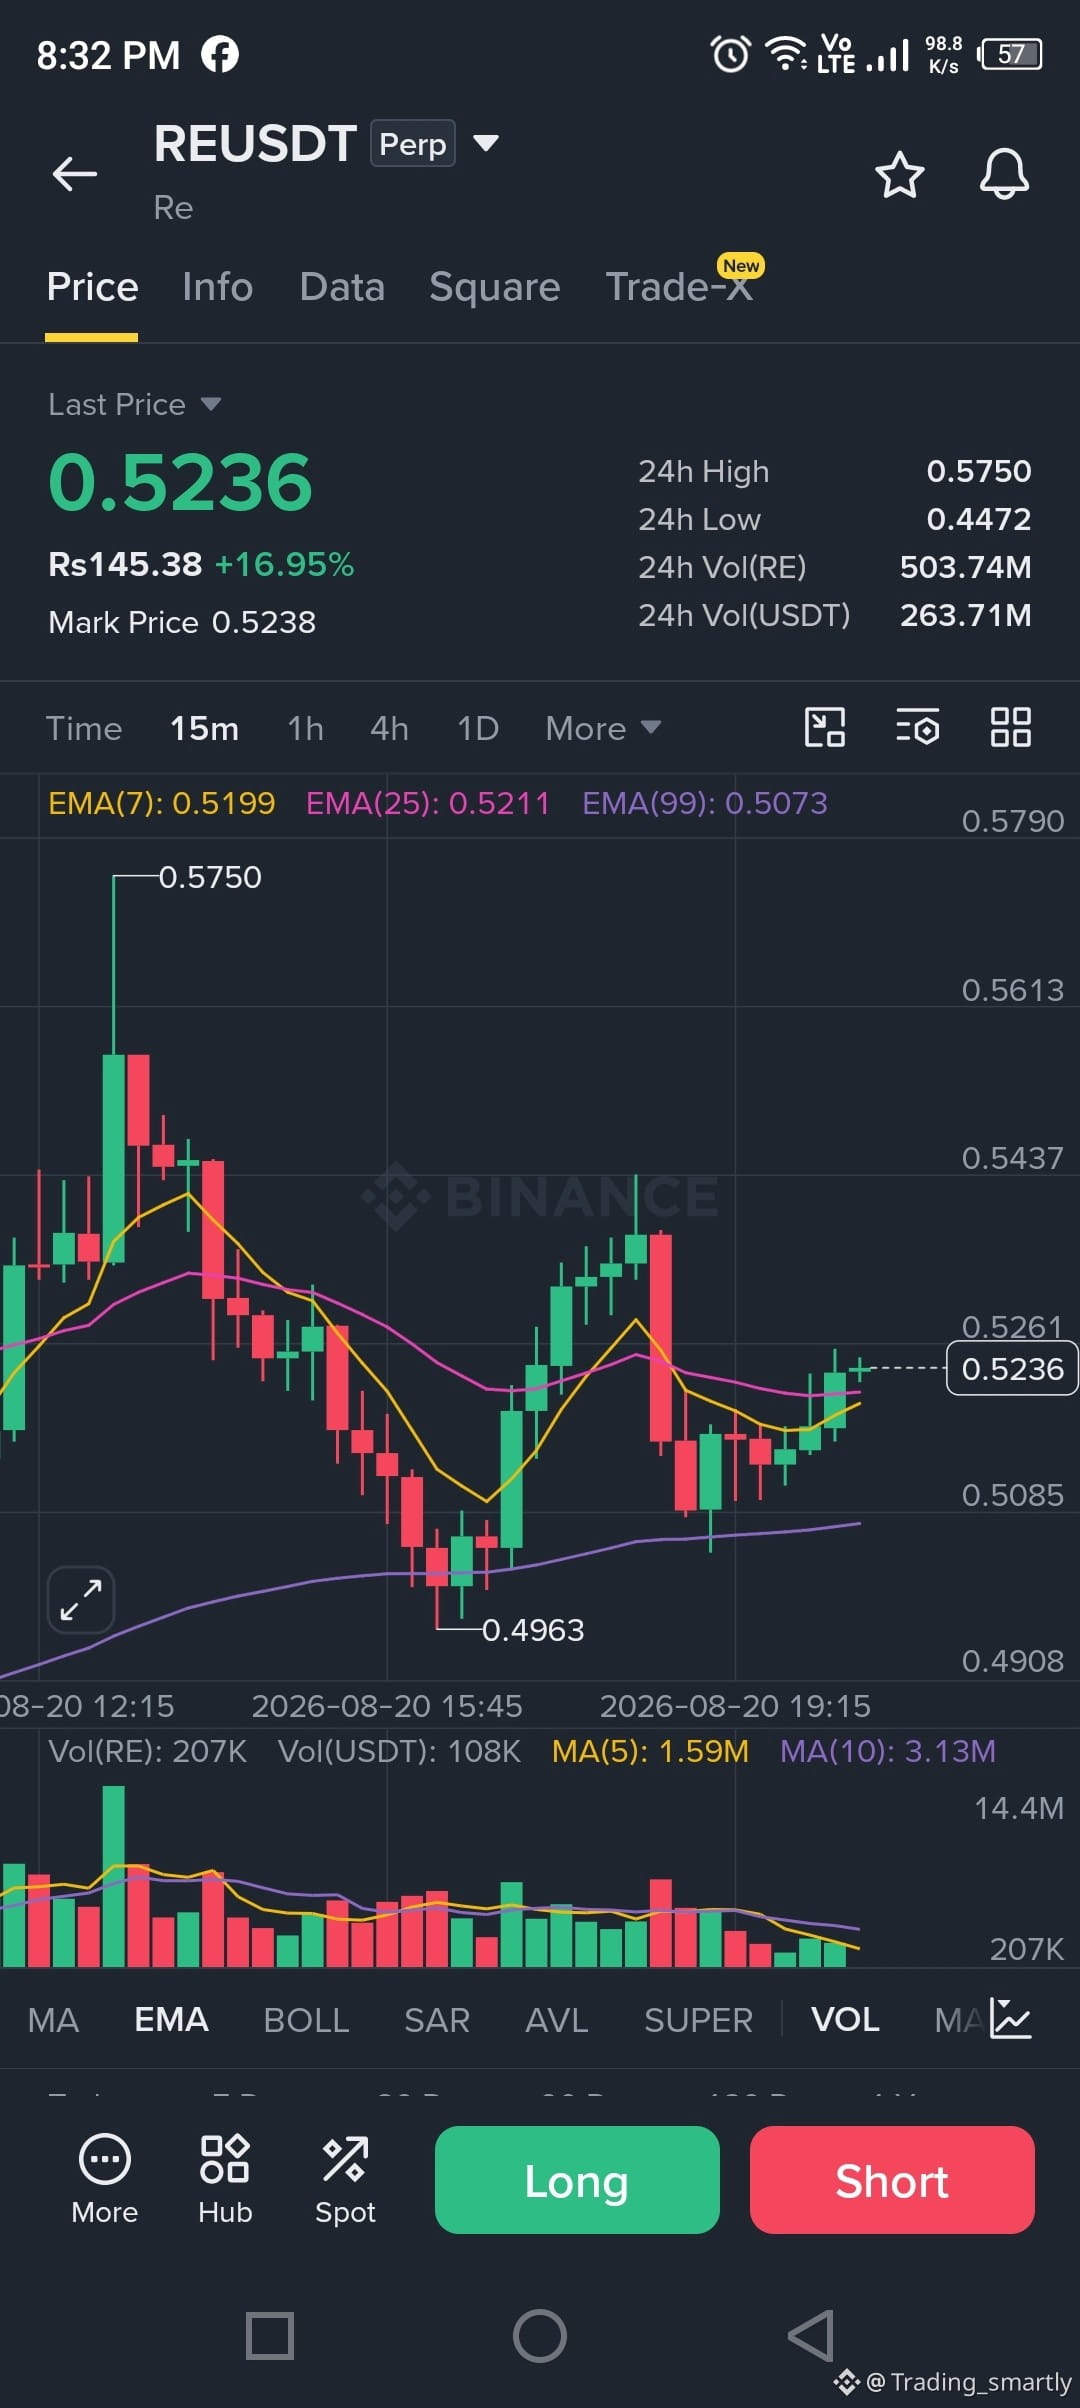This screenshot has width=1080, height=2408.
Task: Tap the Vol(RE): 207K label
Action: click(147, 1751)
